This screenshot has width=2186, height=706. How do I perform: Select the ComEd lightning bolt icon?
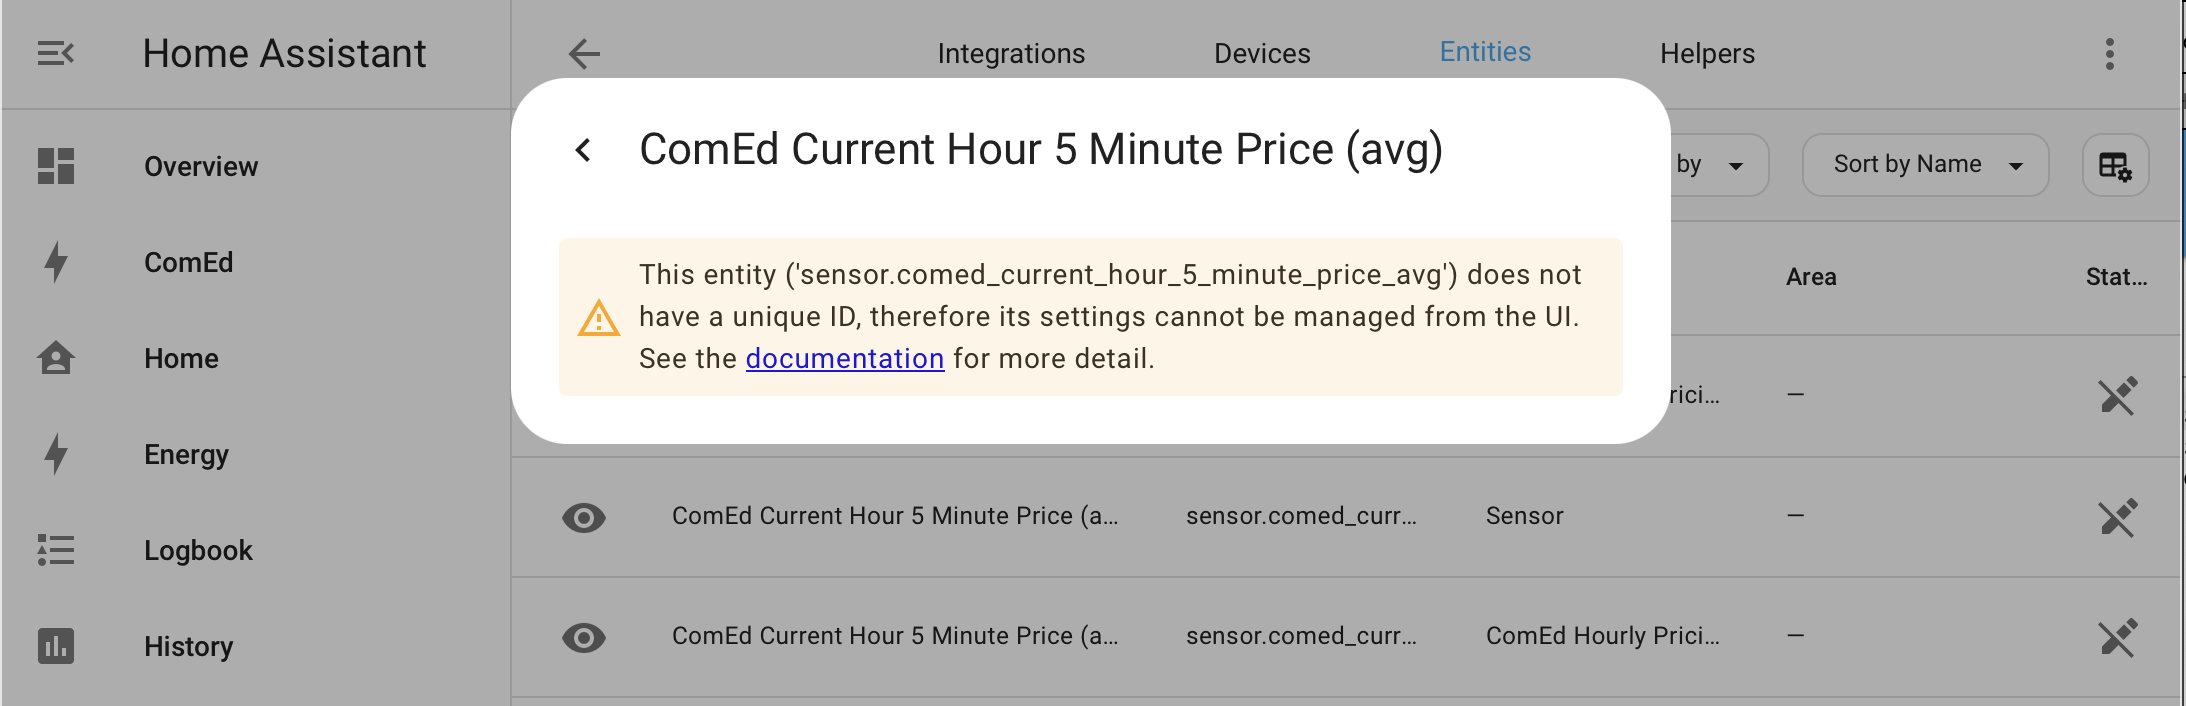click(56, 262)
